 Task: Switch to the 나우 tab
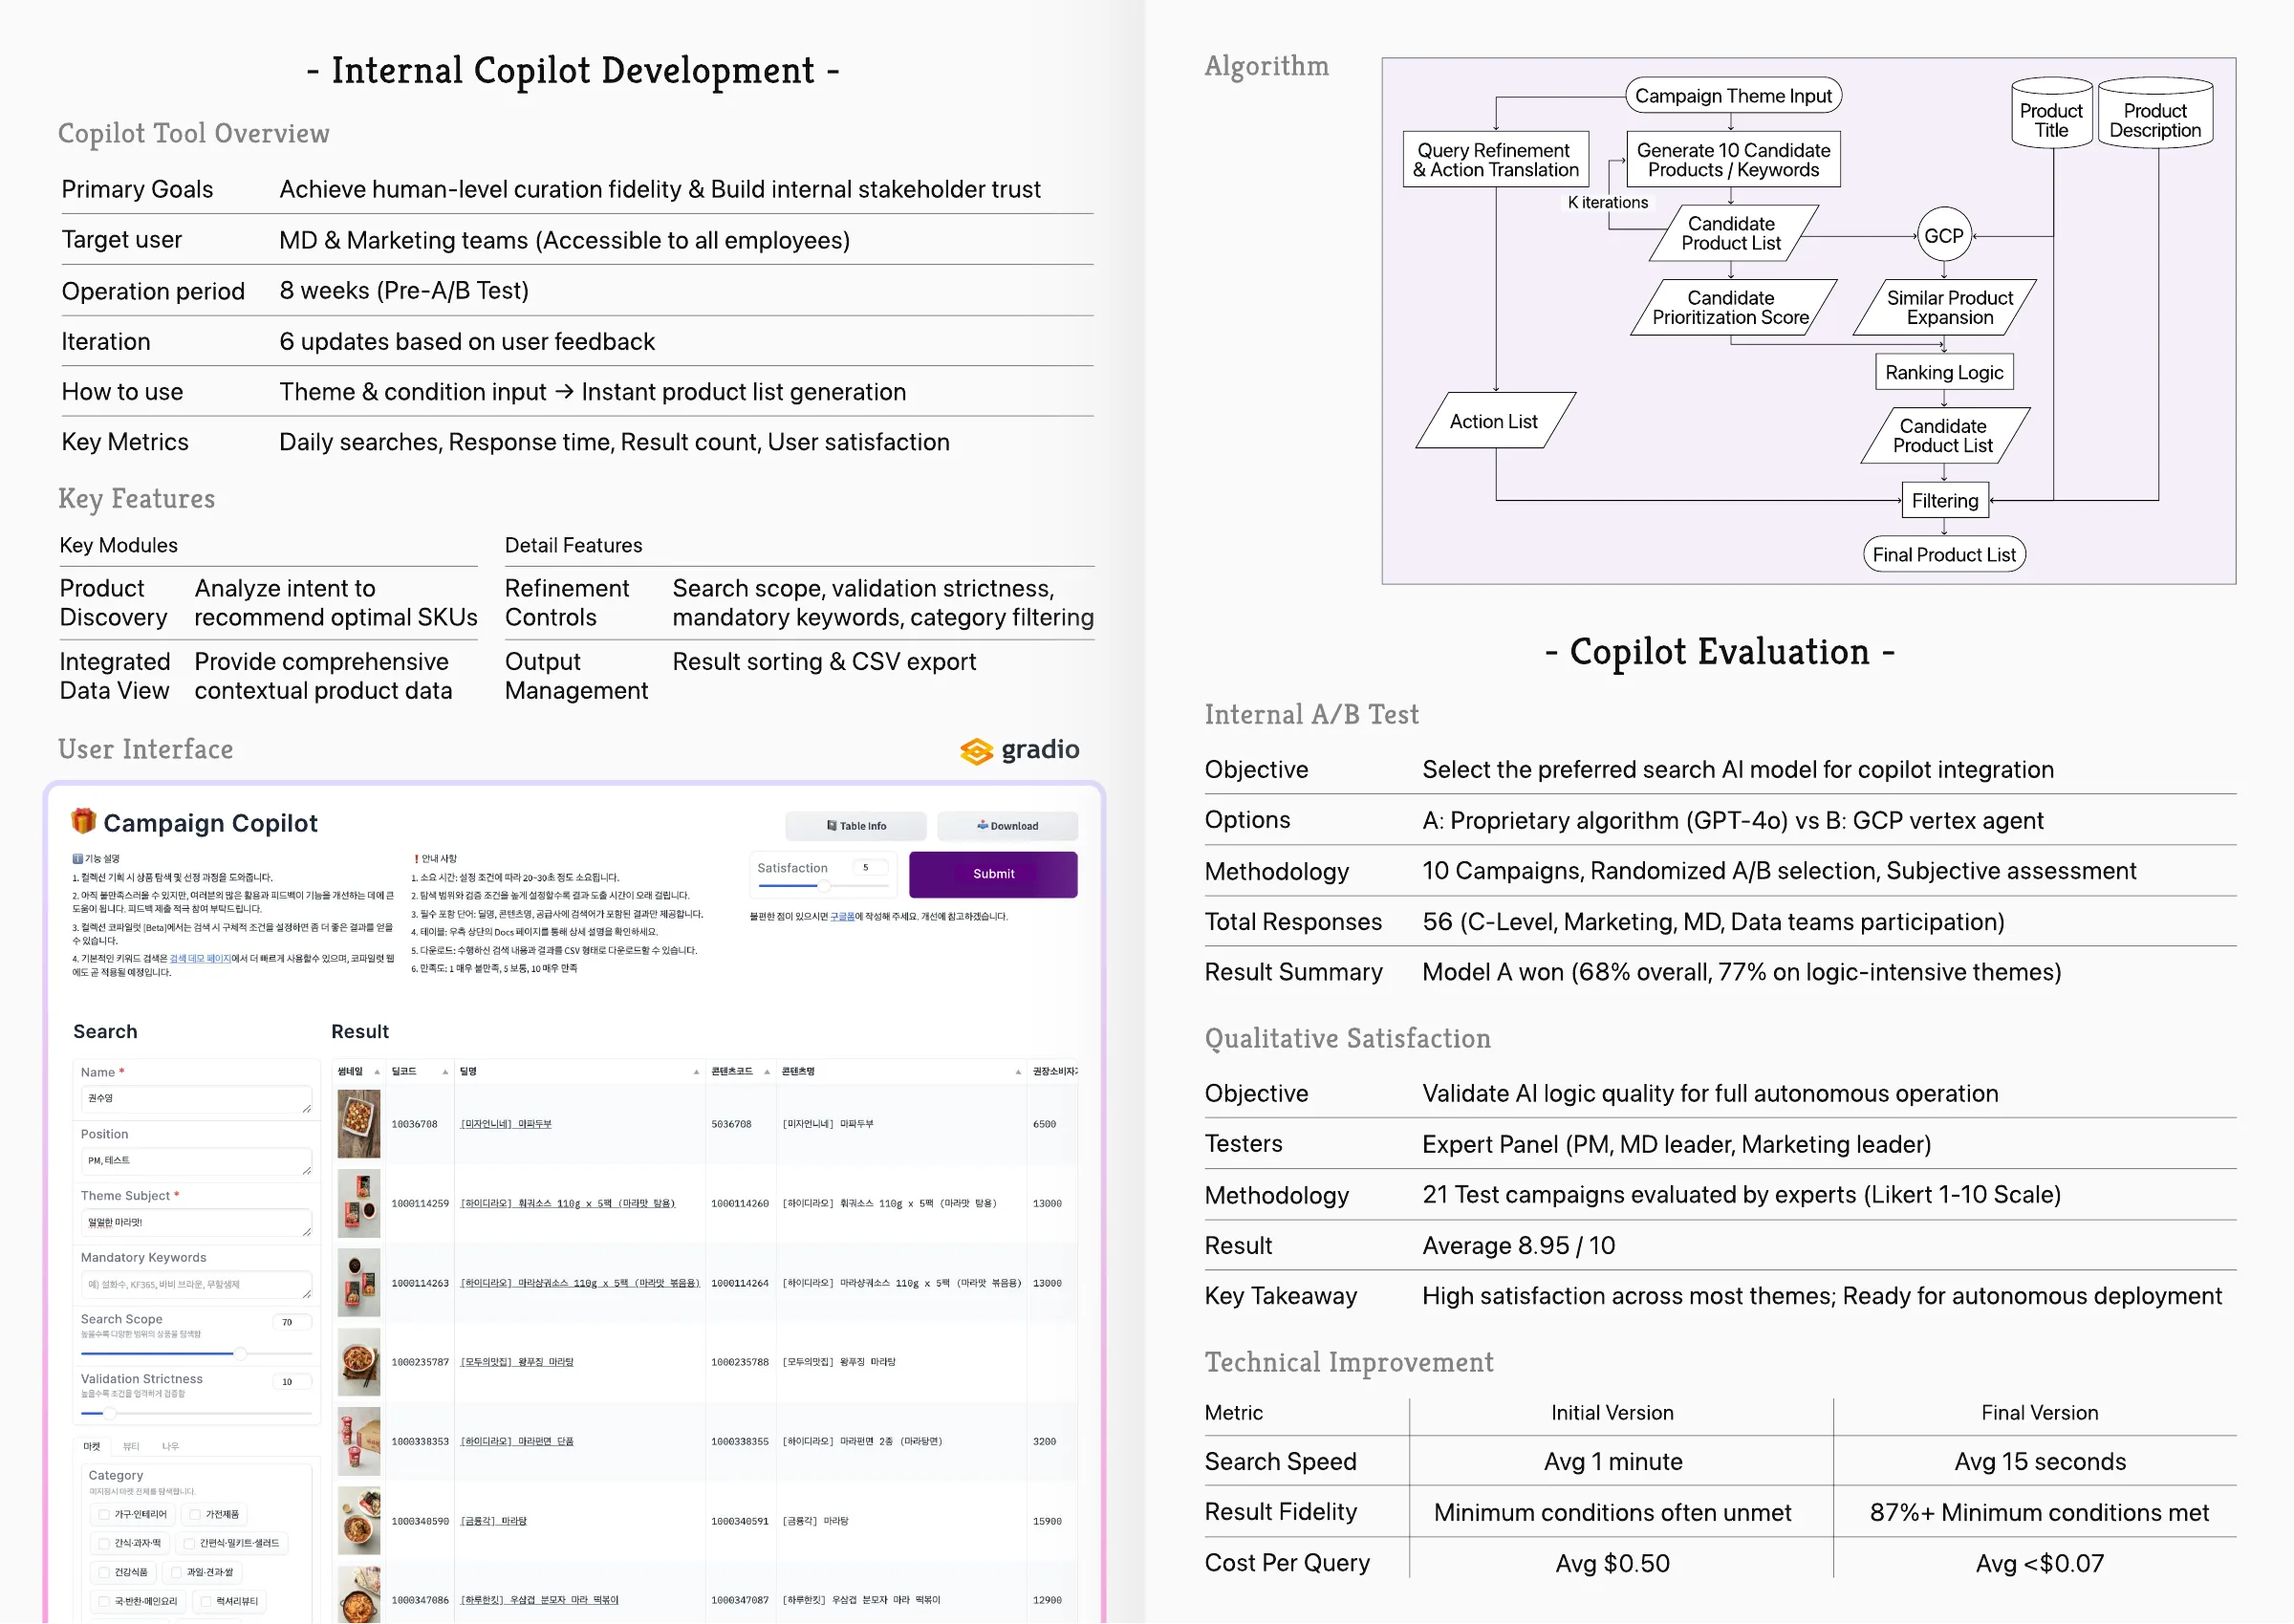coord(170,1446)
